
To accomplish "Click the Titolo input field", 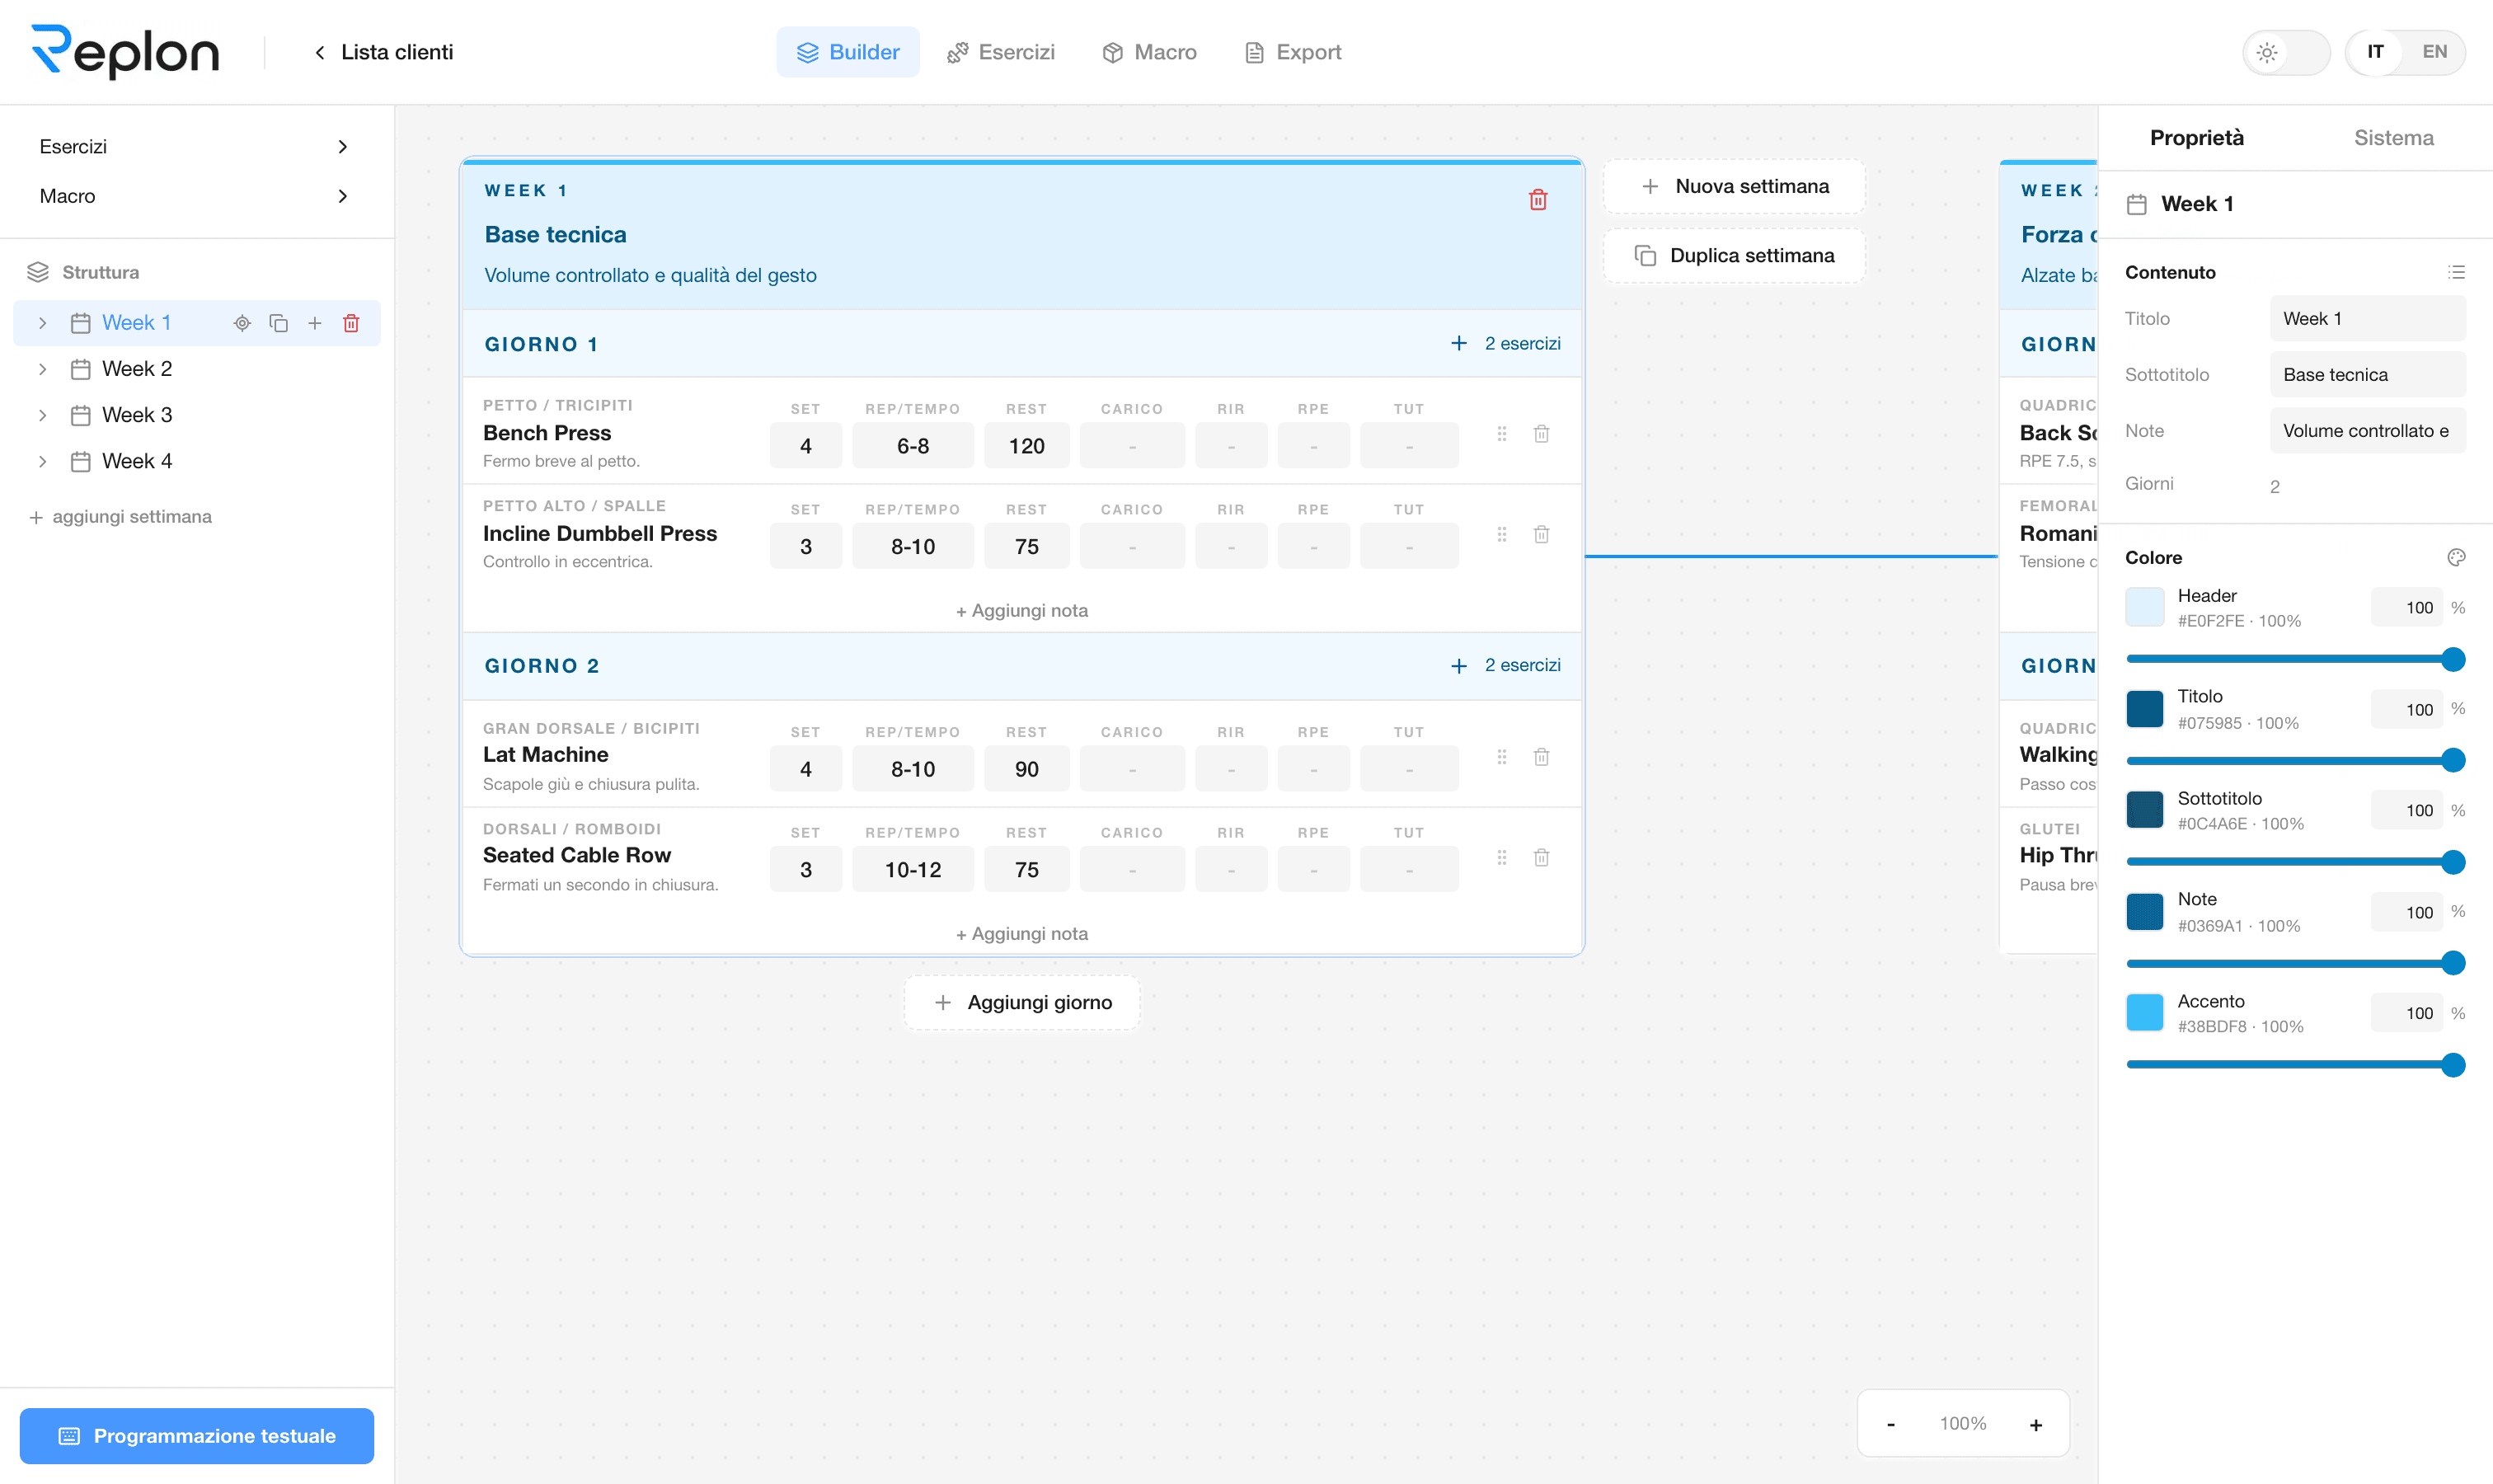I will click(2367, 319).
